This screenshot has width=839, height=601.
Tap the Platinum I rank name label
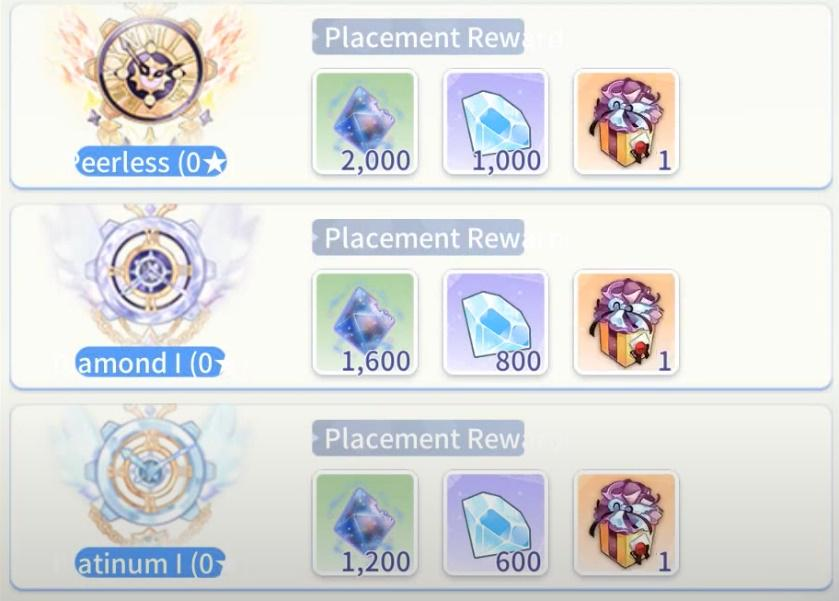[x=150, y=563]
